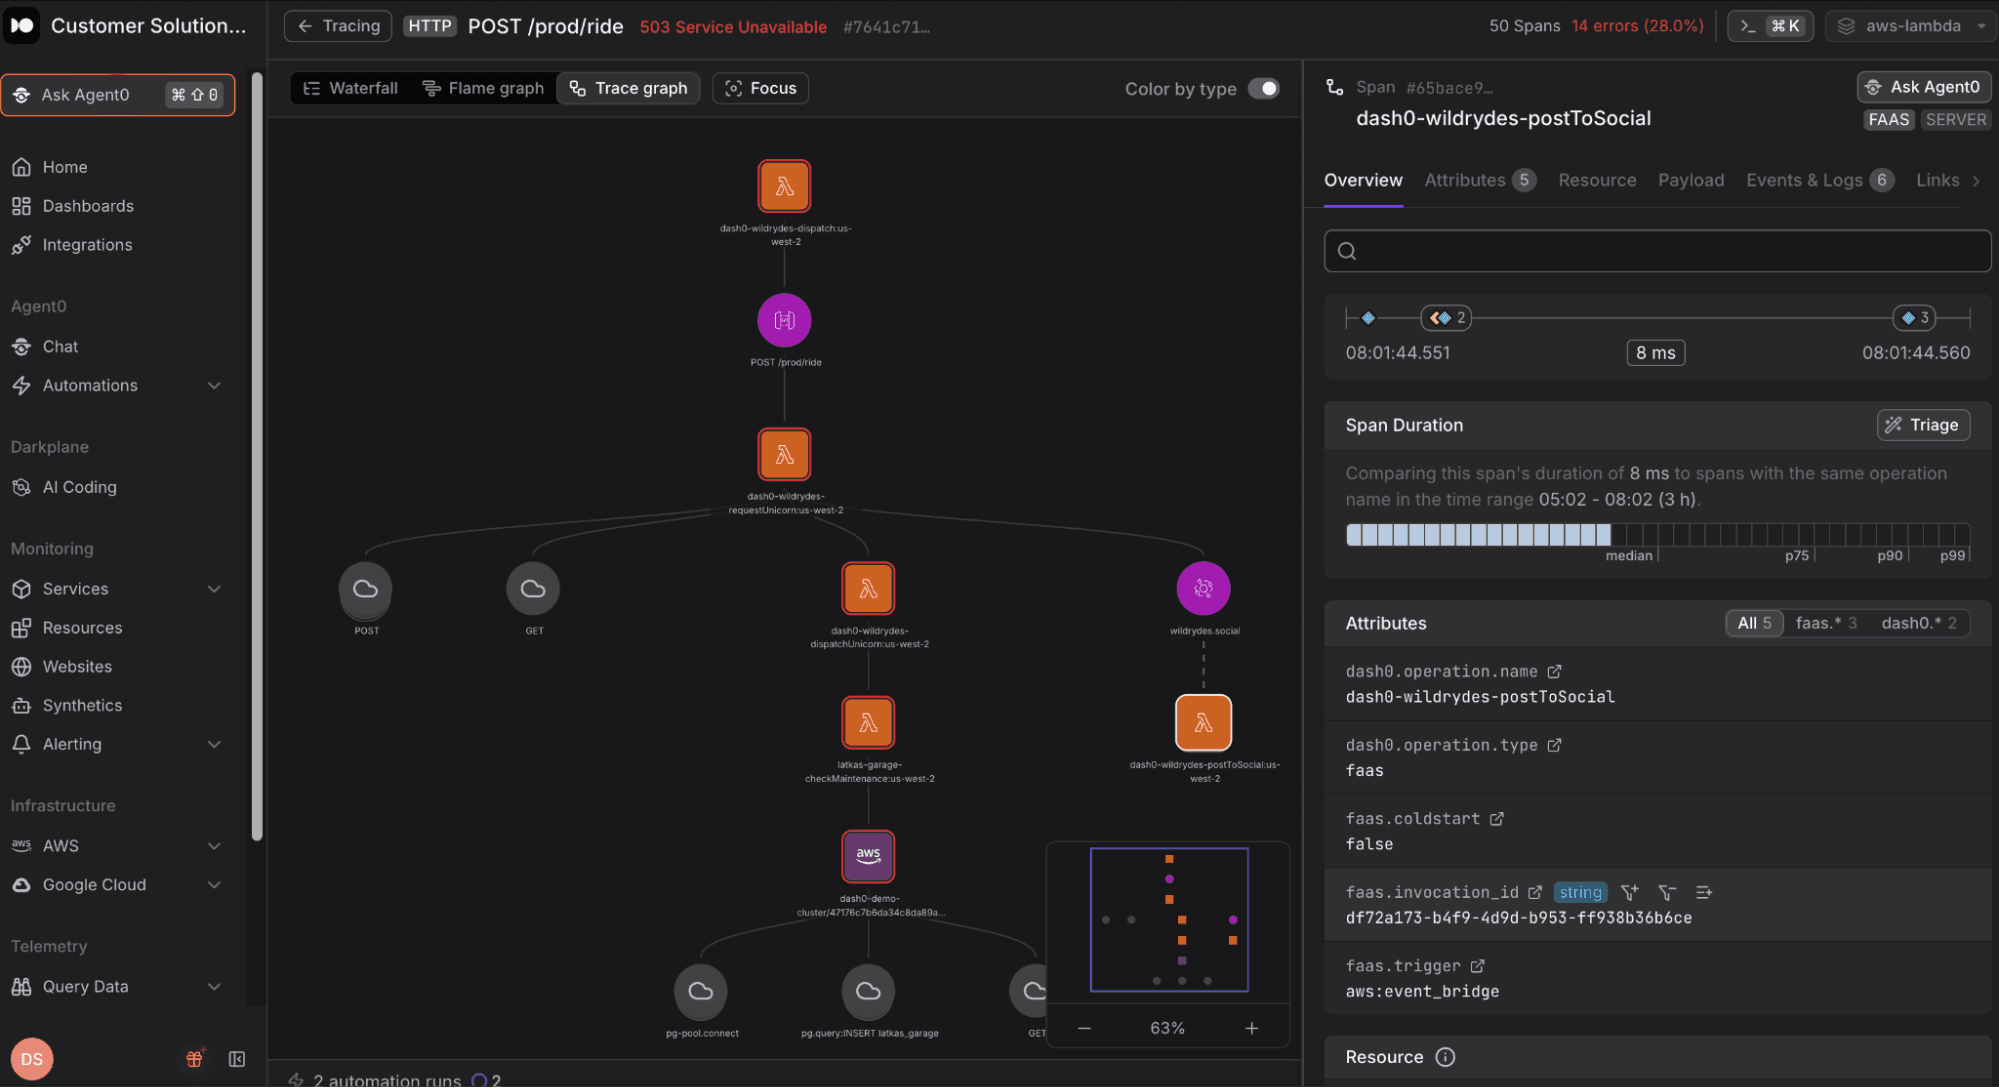Open Dashboards in sidebar
Image resolution: width=1999 pixels, height=1088 pixels.
pos(87,206)
